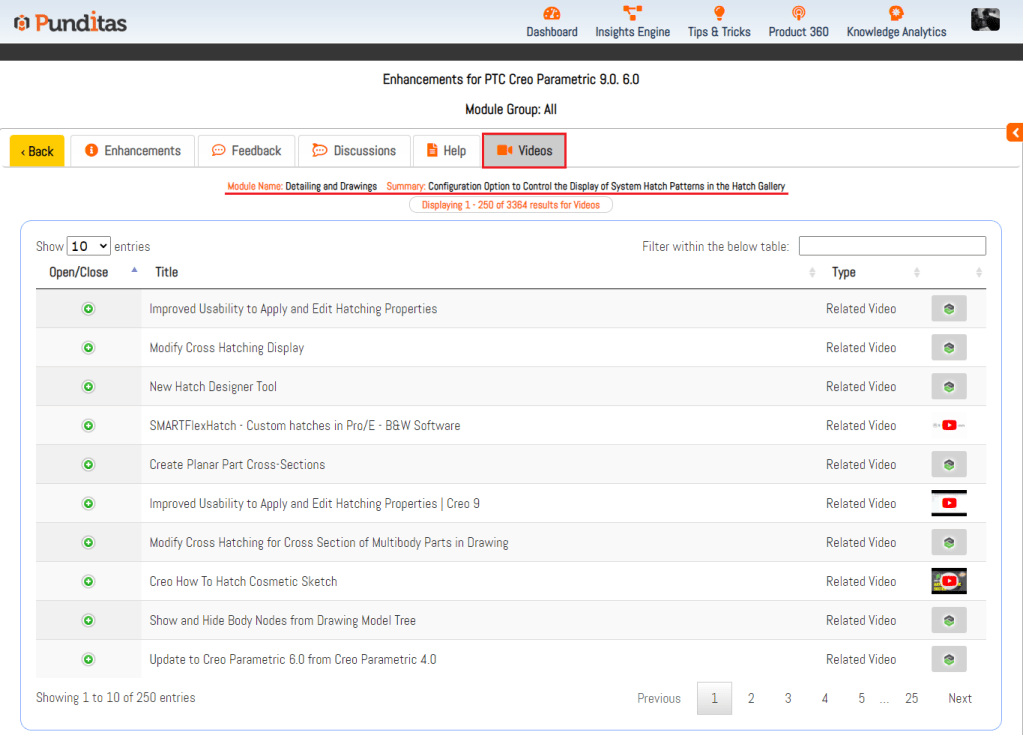
Task: Click the Punditas logo
Action: tap(71, 22)
